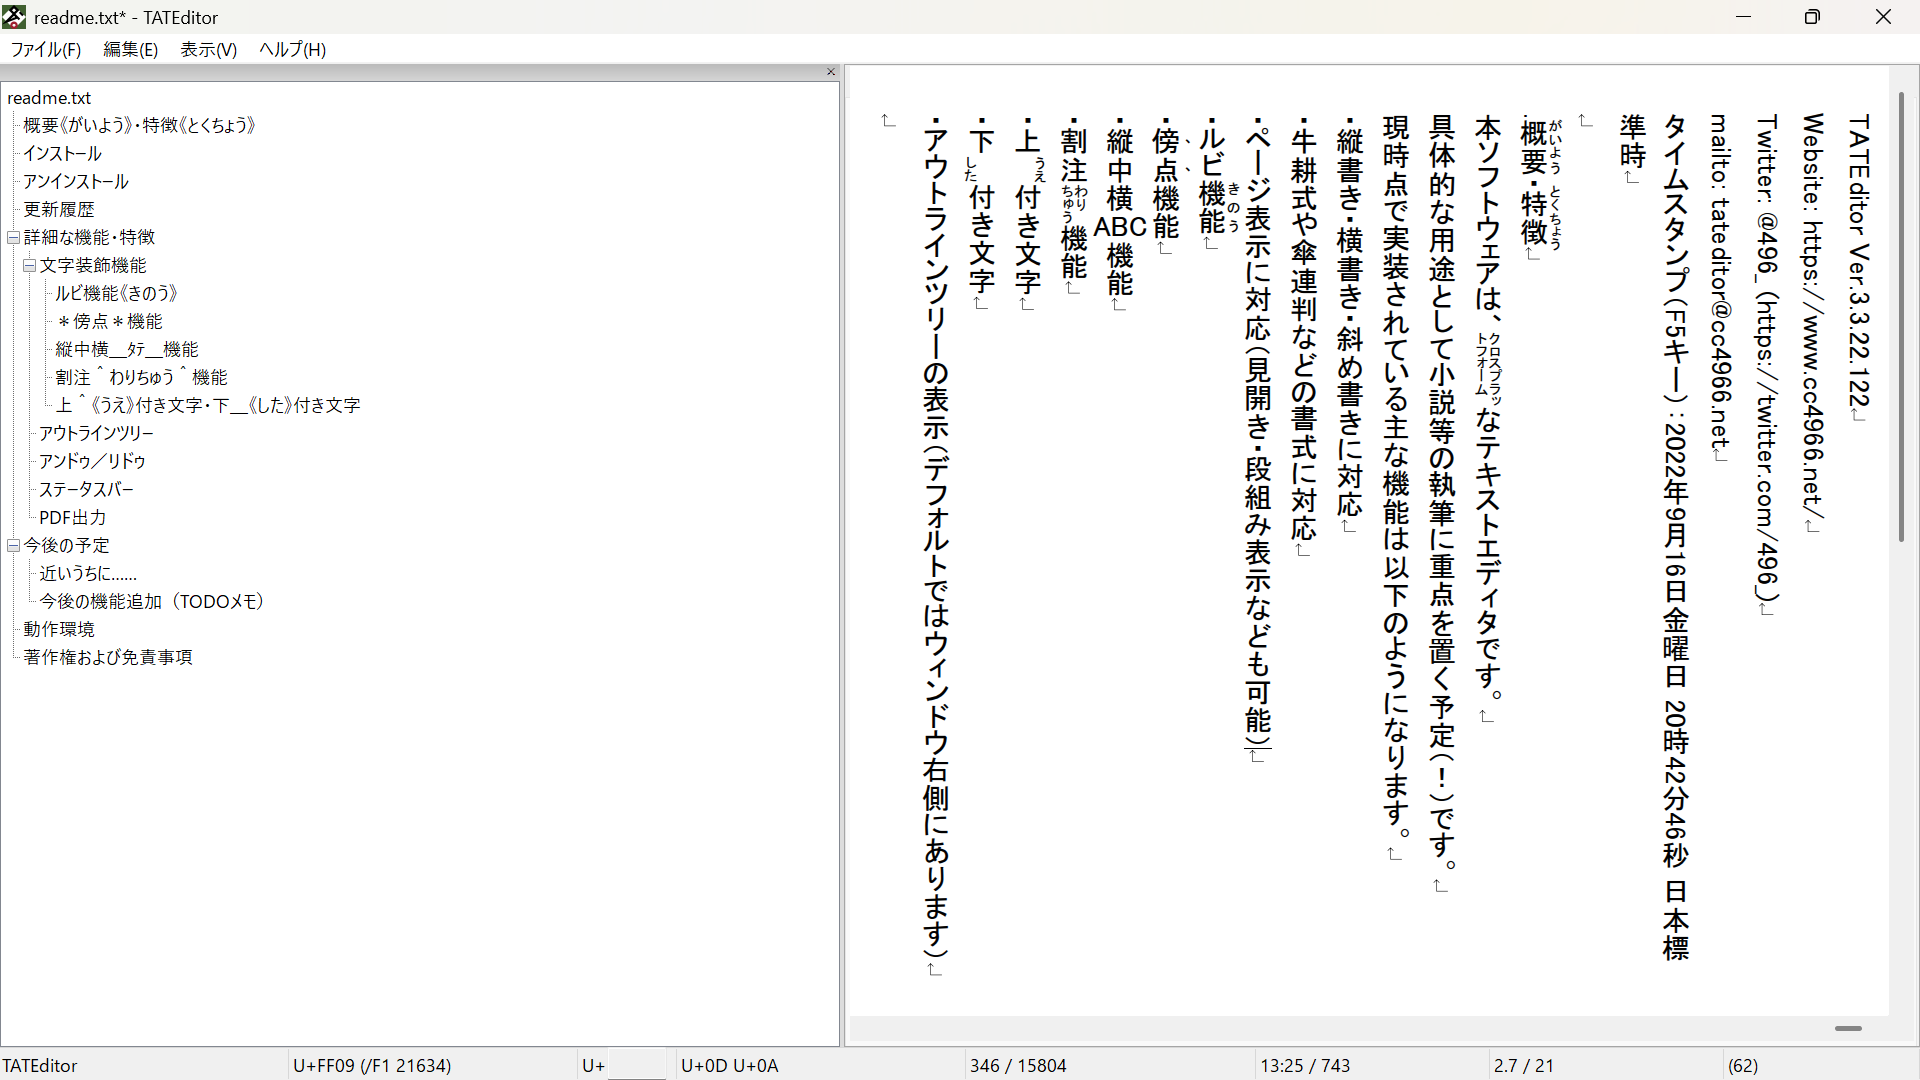The height and width of the screenshot is (1080, 1920).
Task: Click the TATEditor app icon in title bar
Action: coord(14,17)
